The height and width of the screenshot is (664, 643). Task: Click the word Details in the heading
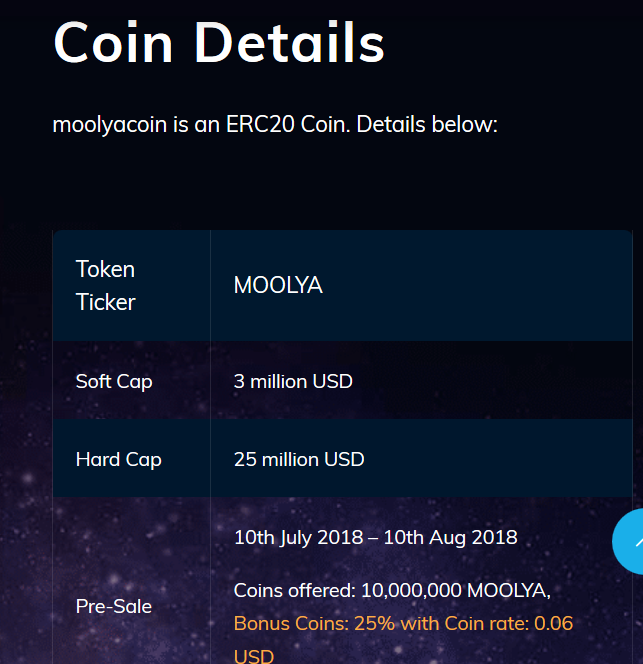point(290,43)
